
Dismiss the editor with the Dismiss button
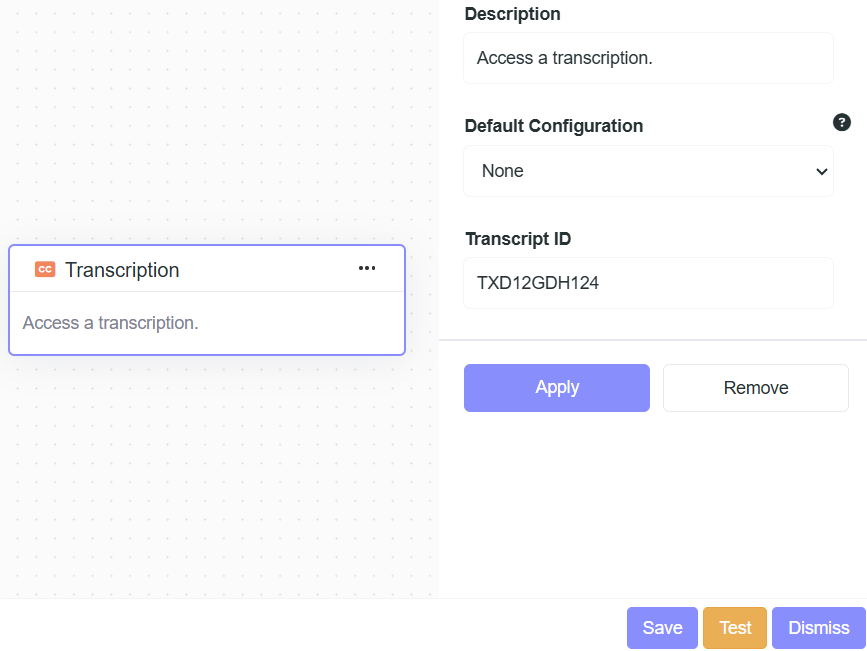click(x=818, y=628)
